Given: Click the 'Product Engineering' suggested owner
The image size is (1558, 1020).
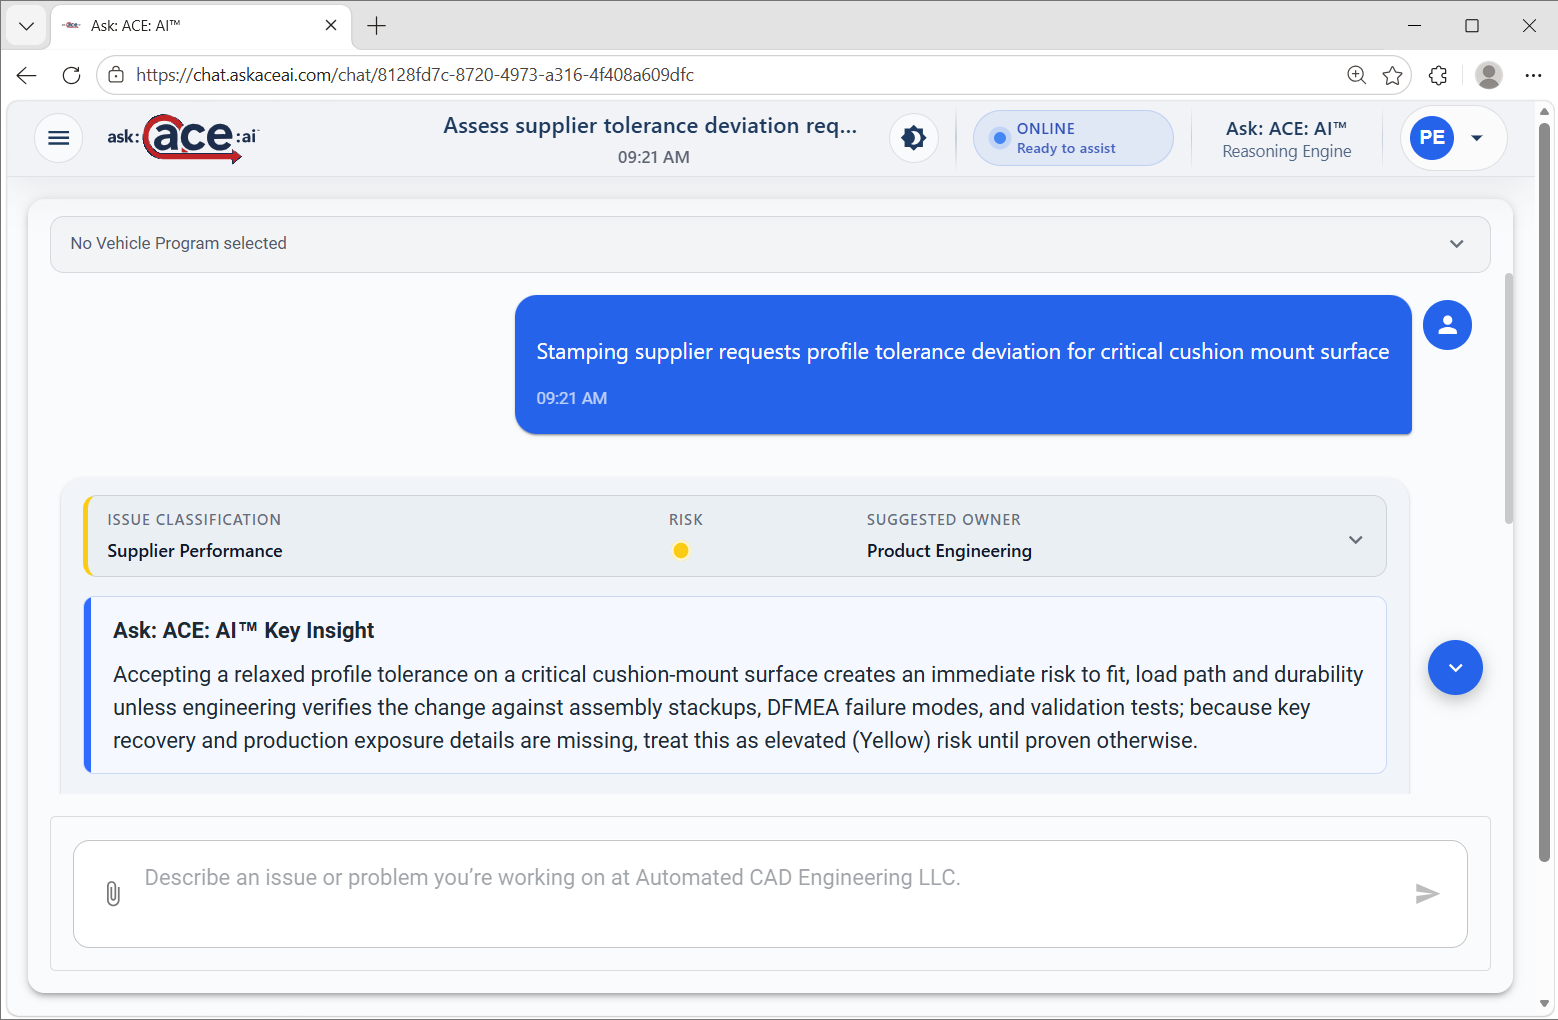Looking at the screenshot, I should [x=949, y=551].
